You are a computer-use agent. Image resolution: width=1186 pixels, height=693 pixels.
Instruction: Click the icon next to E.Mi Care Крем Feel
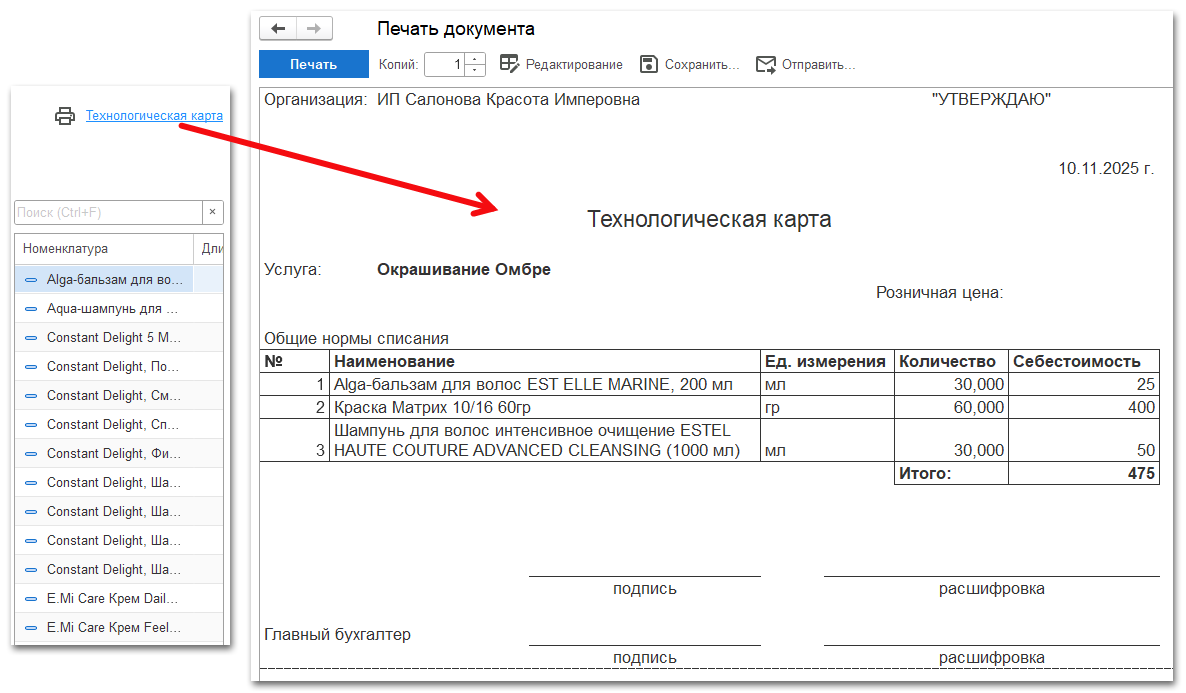31,628
